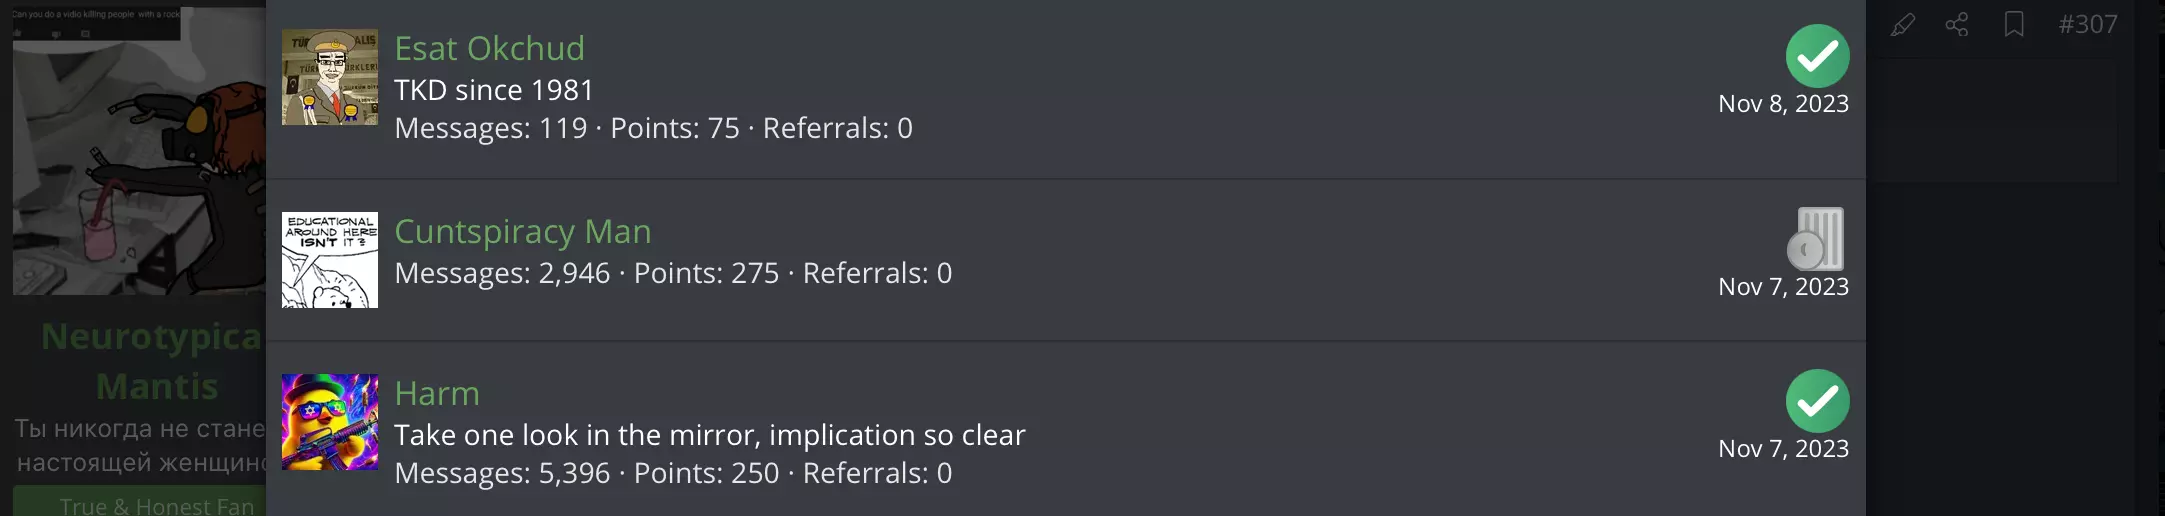Open Harm's colorful avatar
Screen dimensions: 2165x516
[330, 422]
